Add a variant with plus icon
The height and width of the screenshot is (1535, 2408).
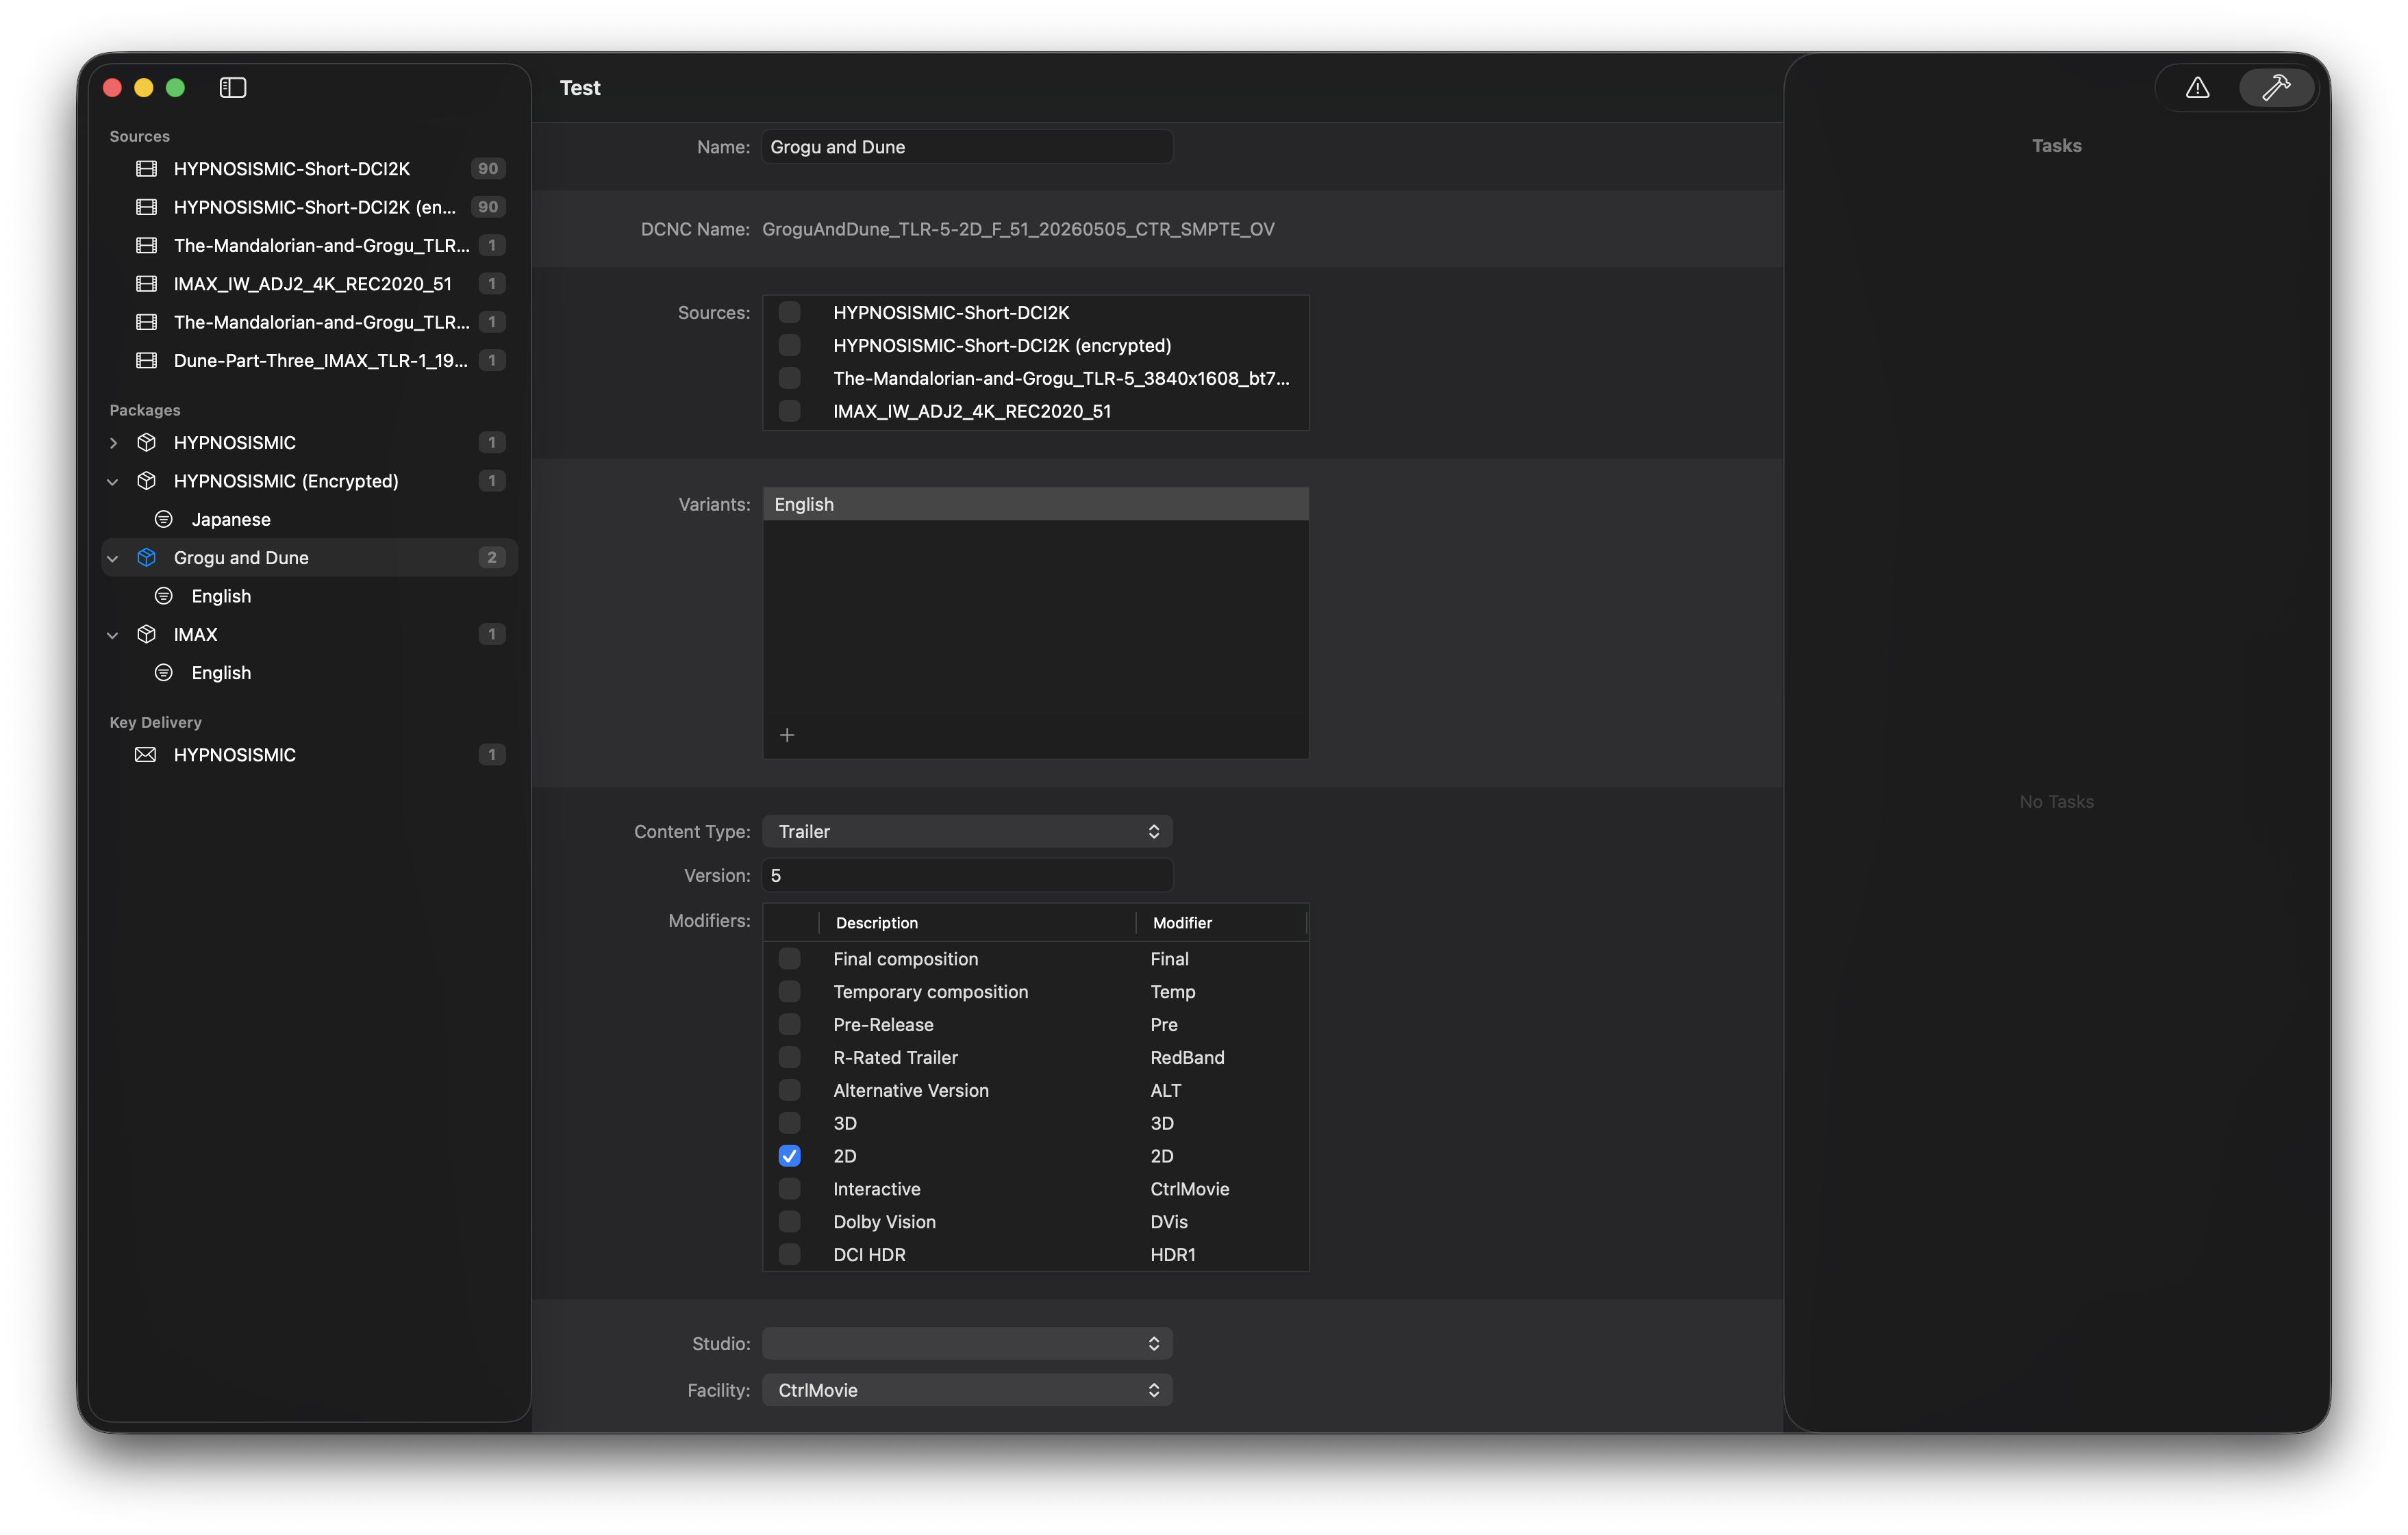click(787, 735)
